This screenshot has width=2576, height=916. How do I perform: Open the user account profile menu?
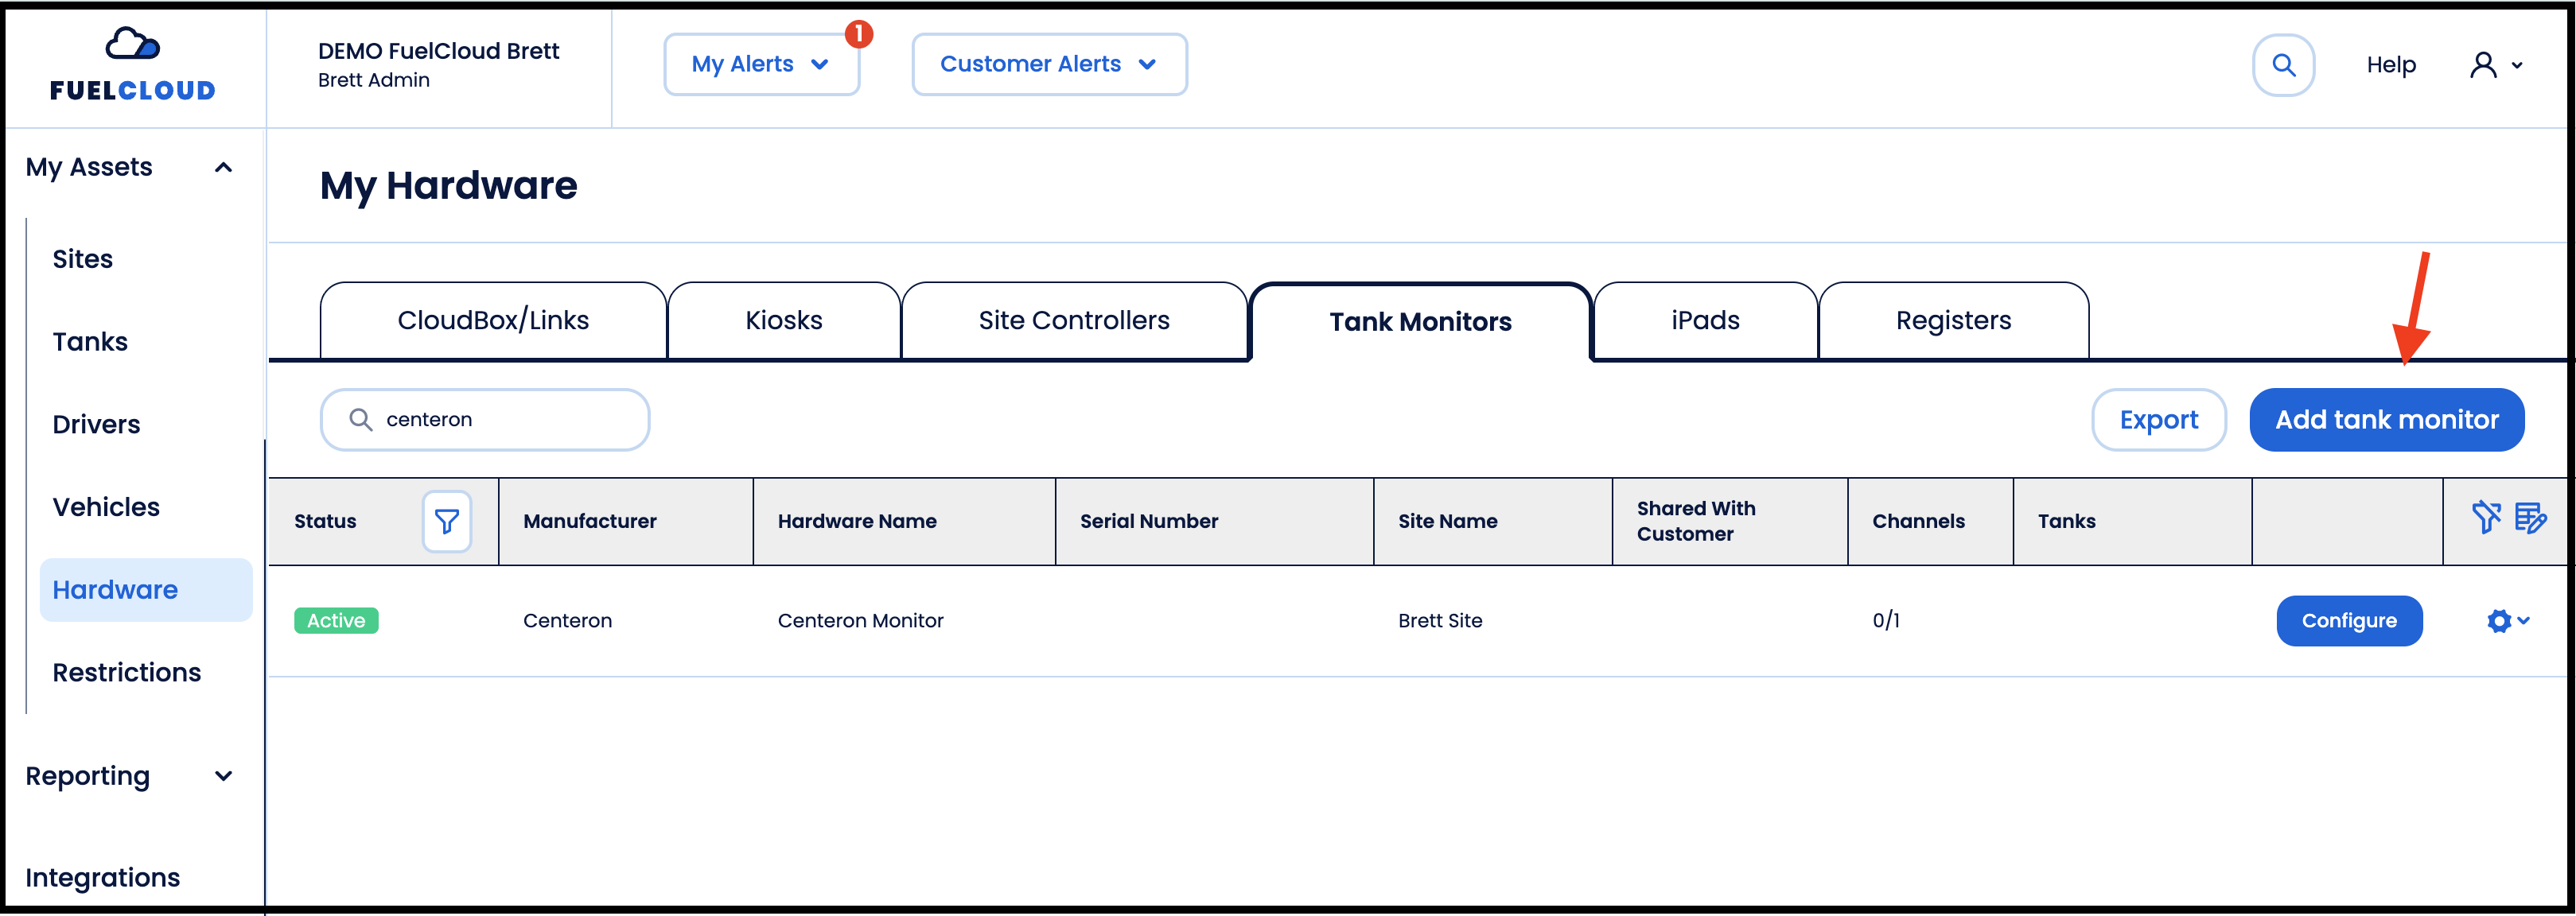pyautogui.click(x=2496, y=65)
